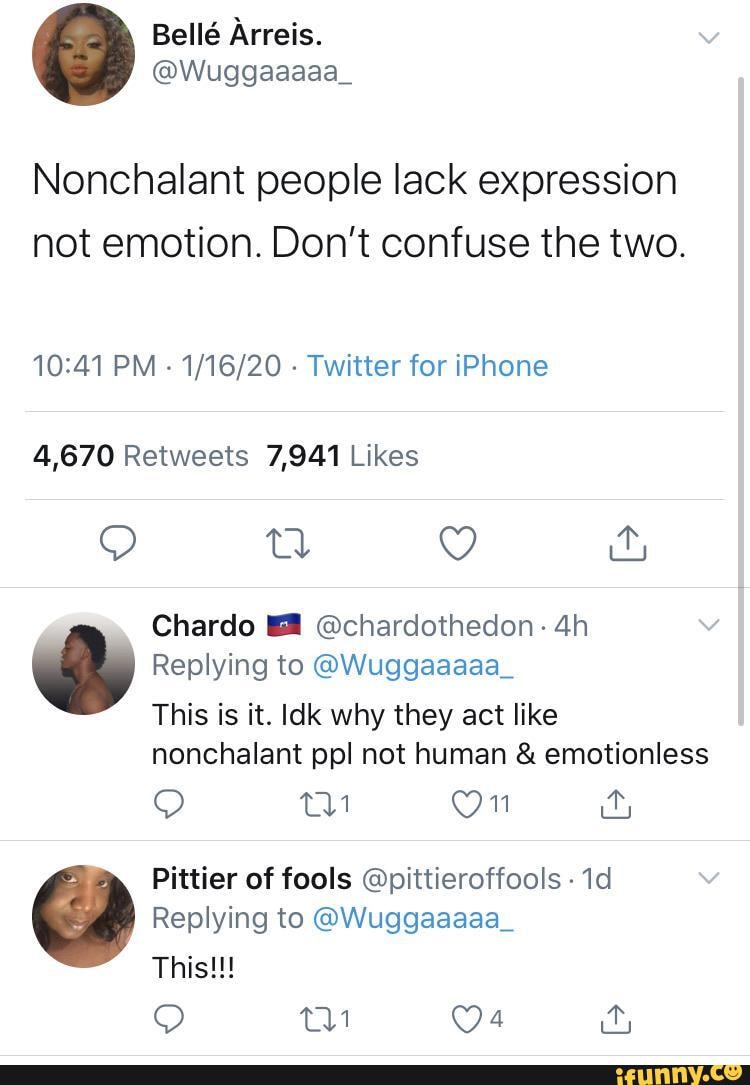
Task: Like Bellé Àrreis's tweet via heart icon
Action: pos(458,543)
